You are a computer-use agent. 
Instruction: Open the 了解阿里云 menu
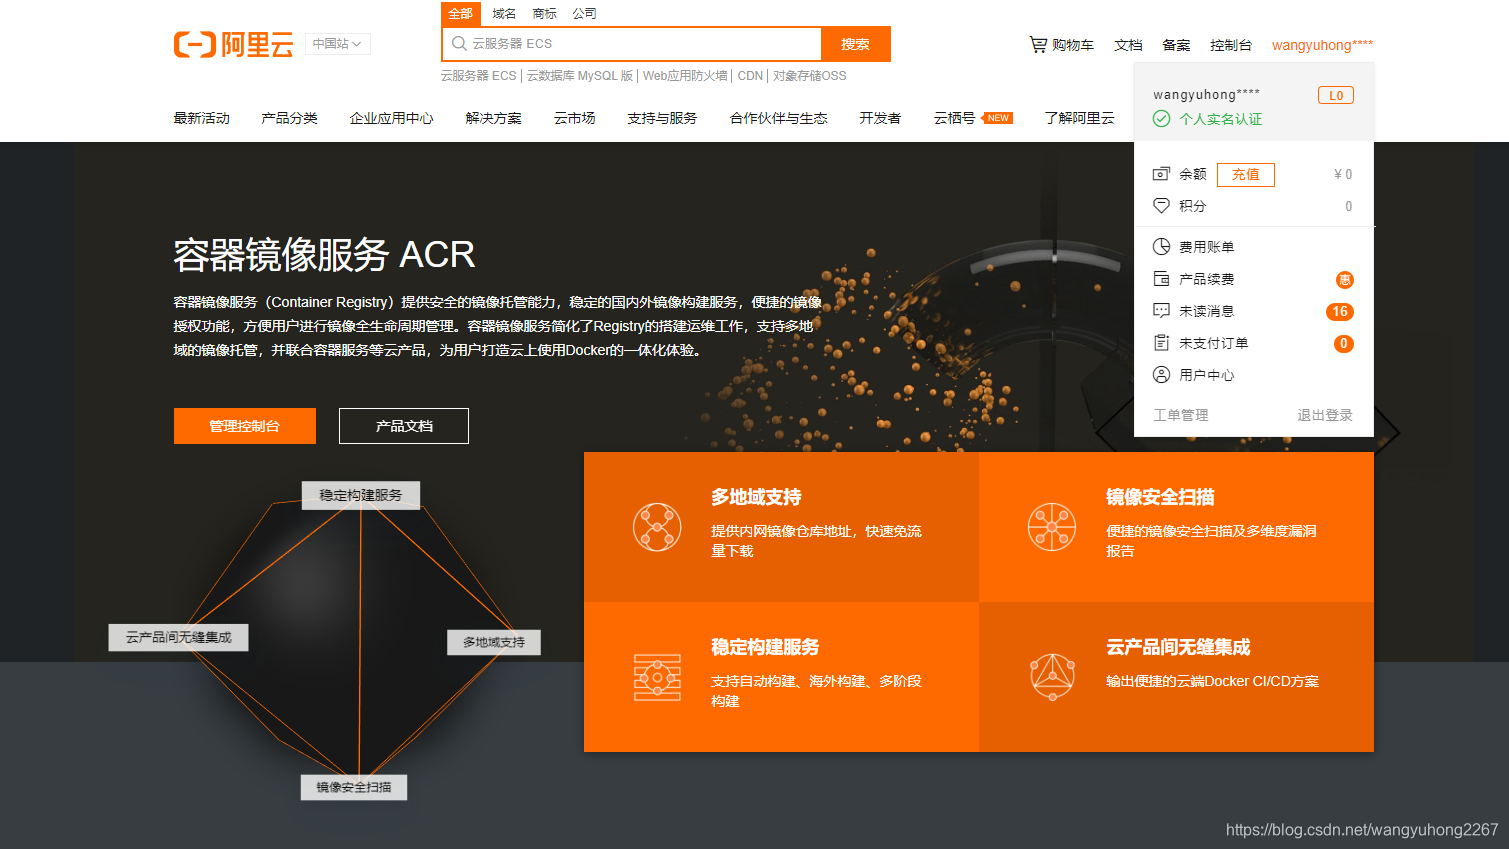(x=1079, y=118)
